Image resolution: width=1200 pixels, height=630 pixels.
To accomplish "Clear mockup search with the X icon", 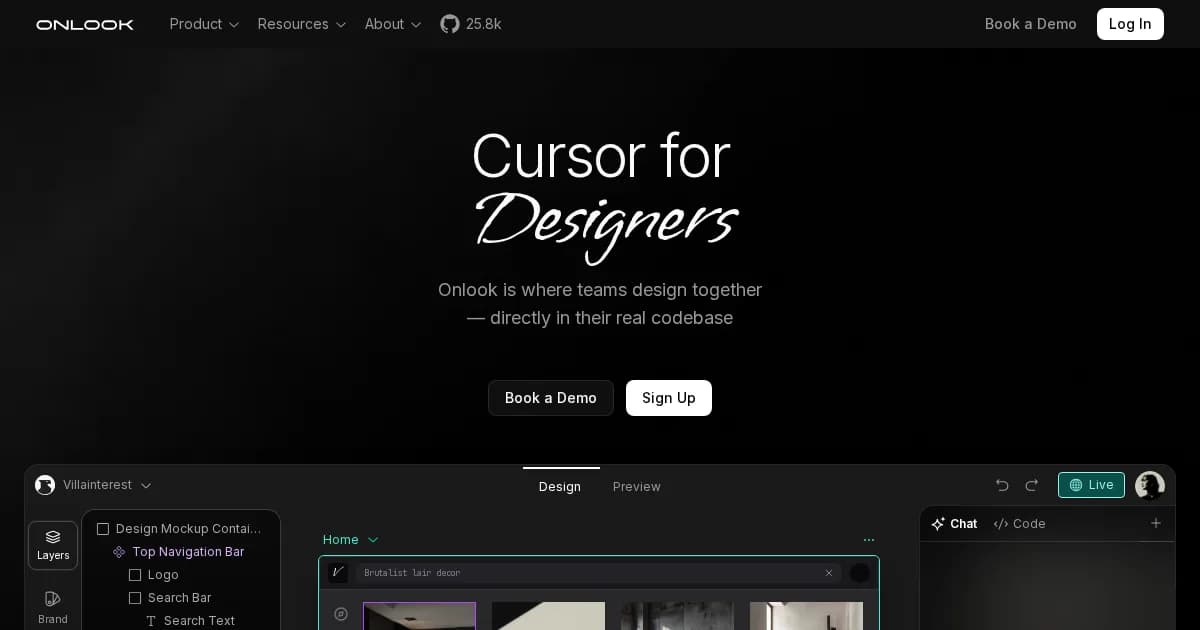I will [829, 573].
